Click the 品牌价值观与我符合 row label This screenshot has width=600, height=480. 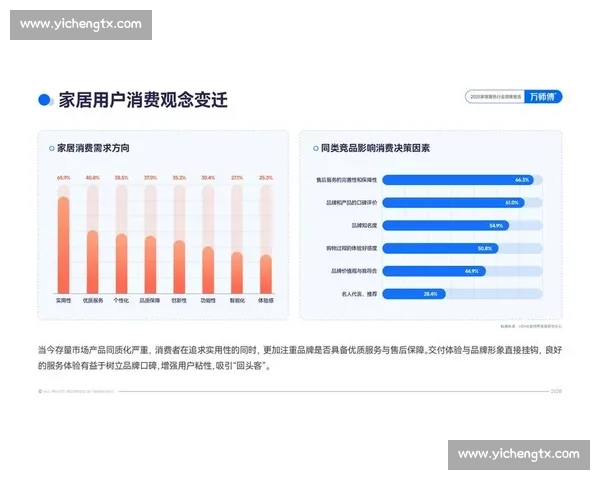tap(354, 271)
